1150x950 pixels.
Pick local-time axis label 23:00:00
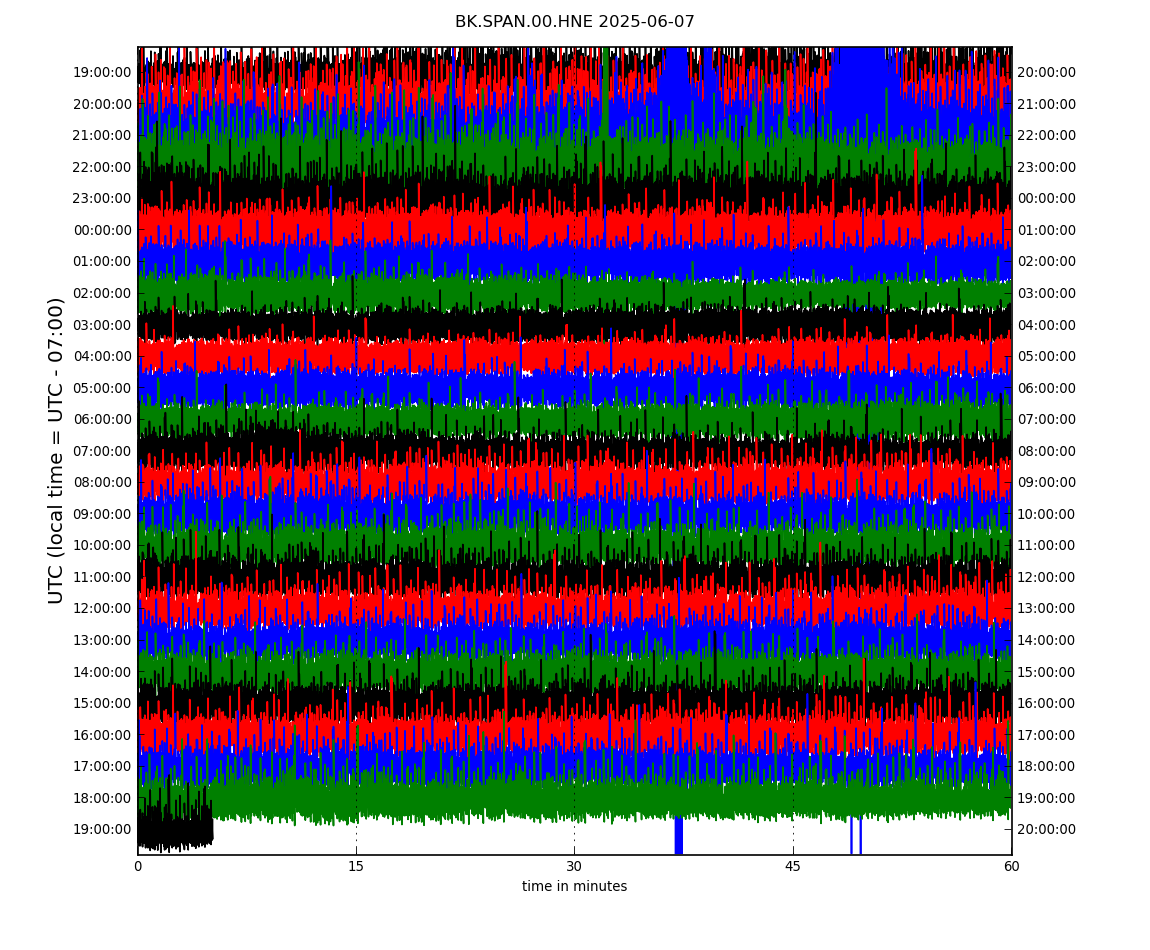tap(1047, 167)
